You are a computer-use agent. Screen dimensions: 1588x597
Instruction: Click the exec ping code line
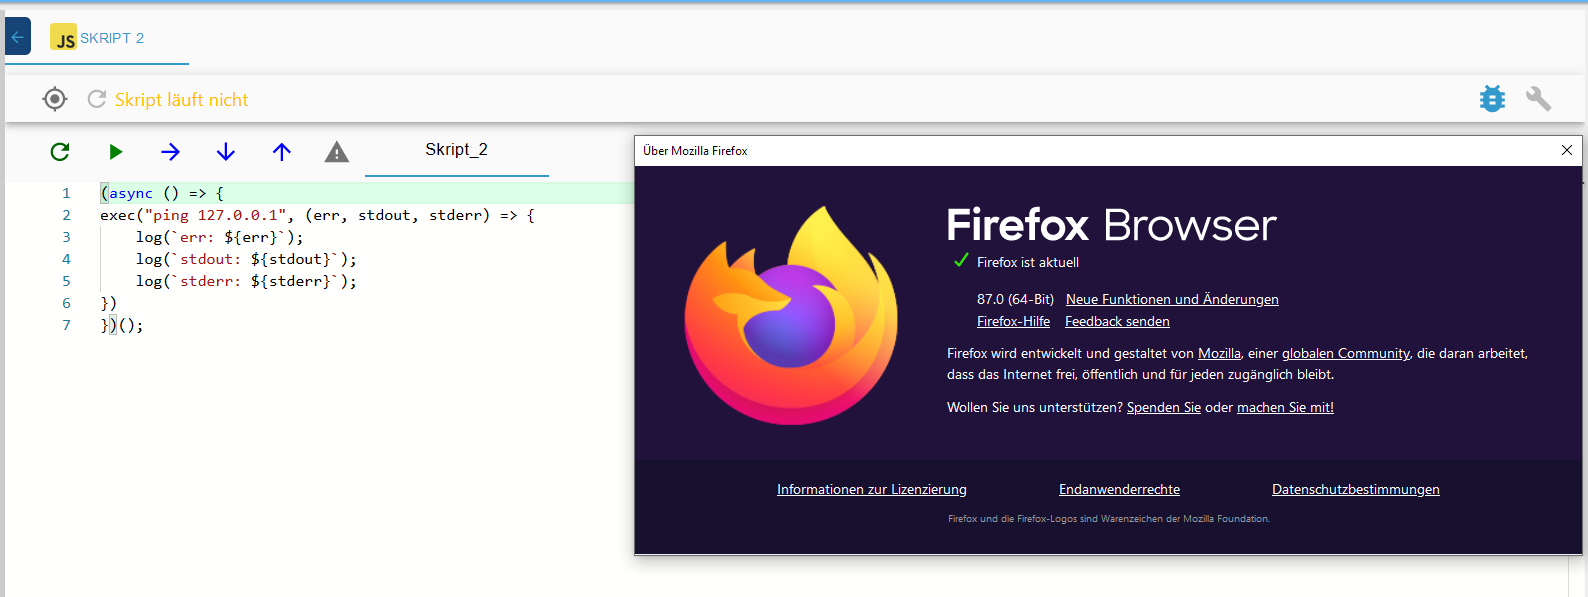[x=317, y=215]
